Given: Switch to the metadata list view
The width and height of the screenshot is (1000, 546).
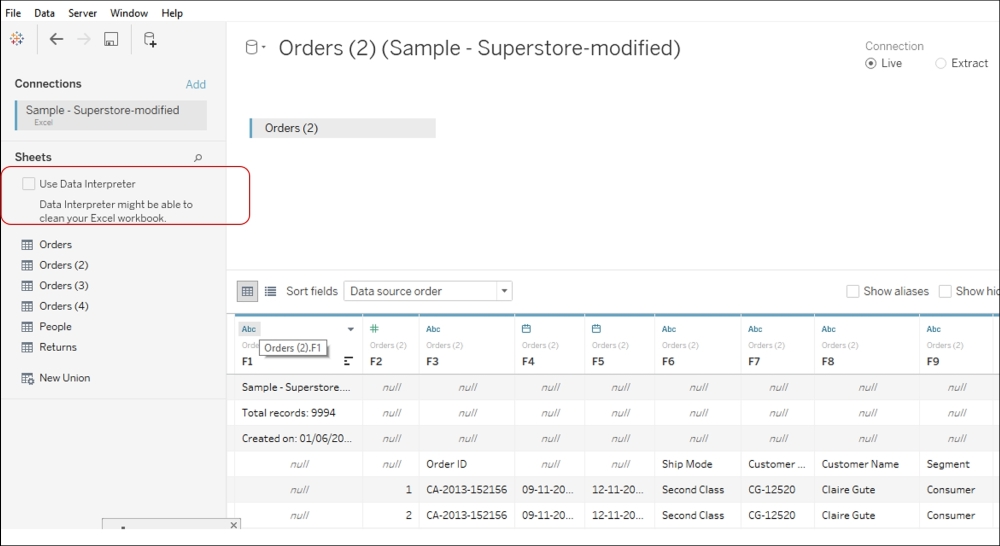Looking at the screenshot, I should pyautogui.click(x=270, y=291).
